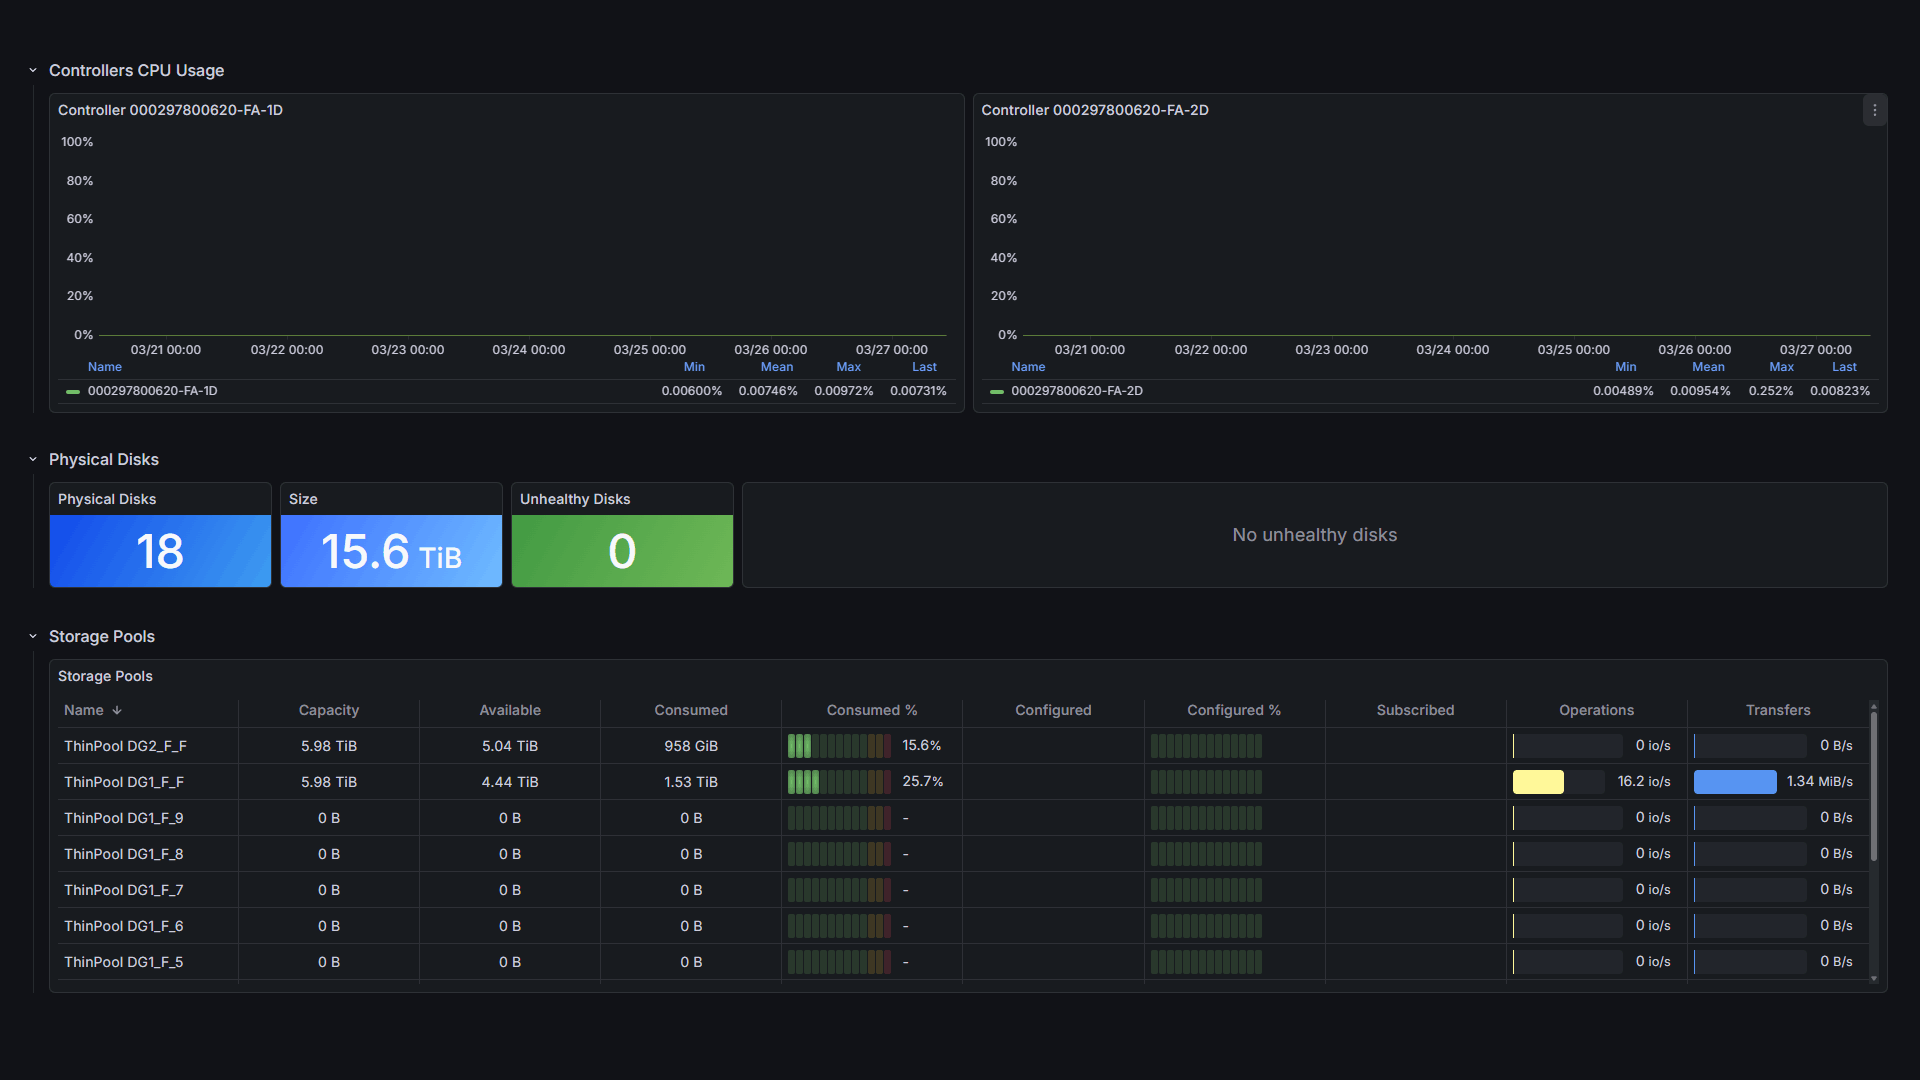This screenshot has height=1080, width=1920.
Task: Sort the FA-1D legend by Mean
Action: click(x=776, y=367)
